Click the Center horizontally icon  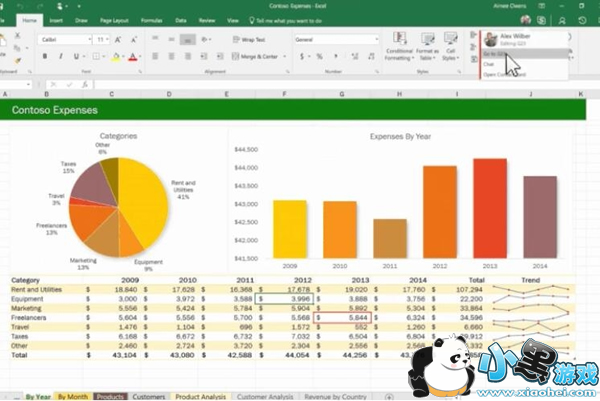[171, 56]
